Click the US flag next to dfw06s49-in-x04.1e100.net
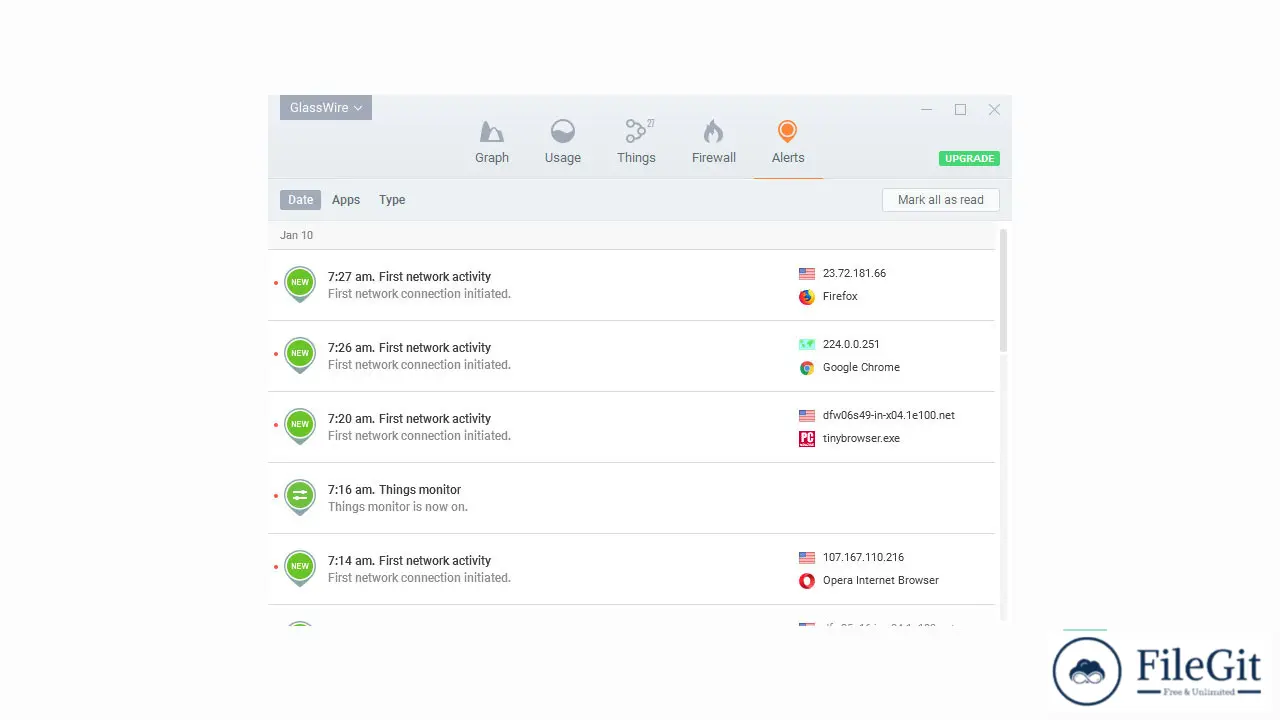This screenshot has height=720, width=1280. pyautogui.click(x=807, y=416)
